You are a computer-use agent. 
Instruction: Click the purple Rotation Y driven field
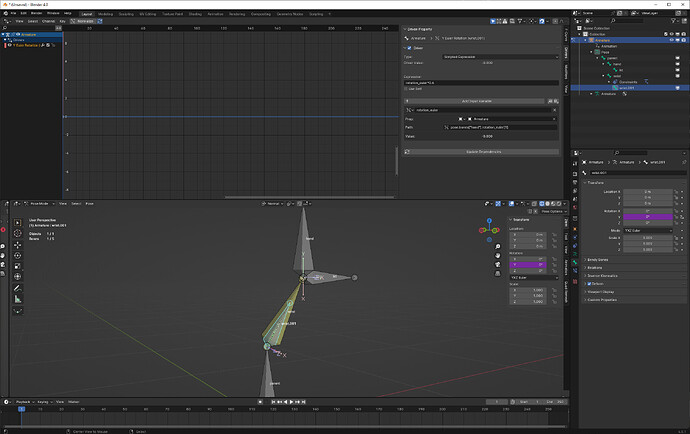648,217
